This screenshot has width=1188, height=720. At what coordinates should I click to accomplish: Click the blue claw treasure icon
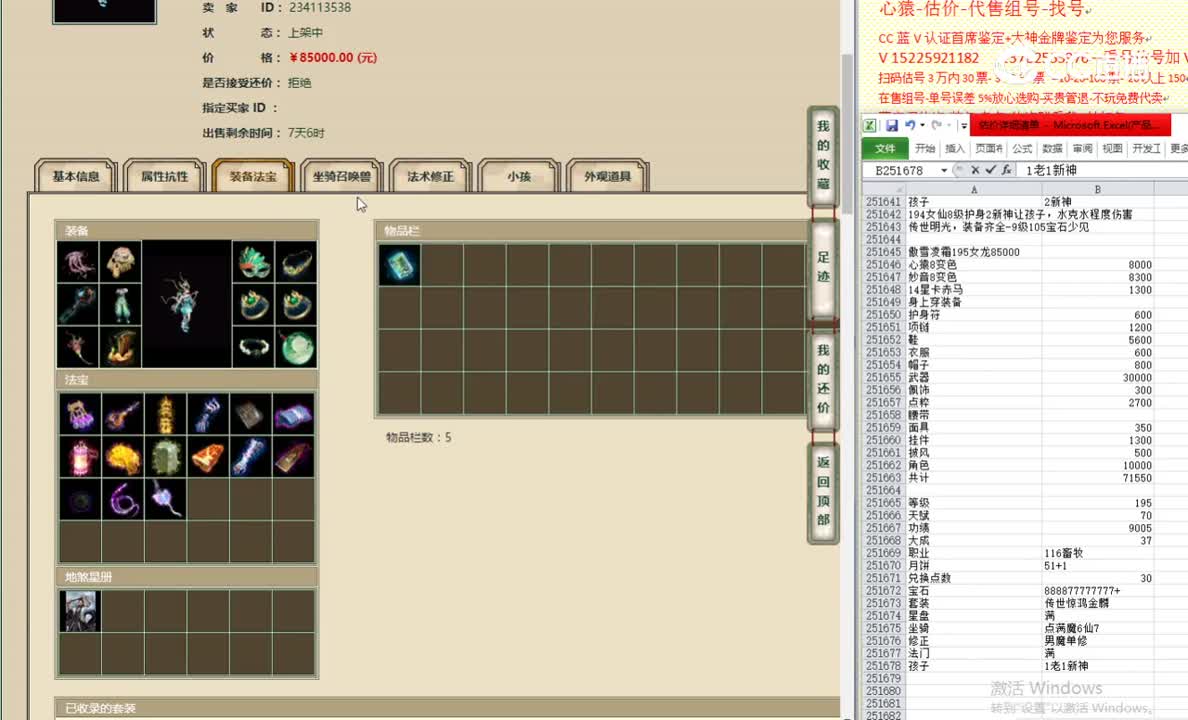tap(208, 414)
